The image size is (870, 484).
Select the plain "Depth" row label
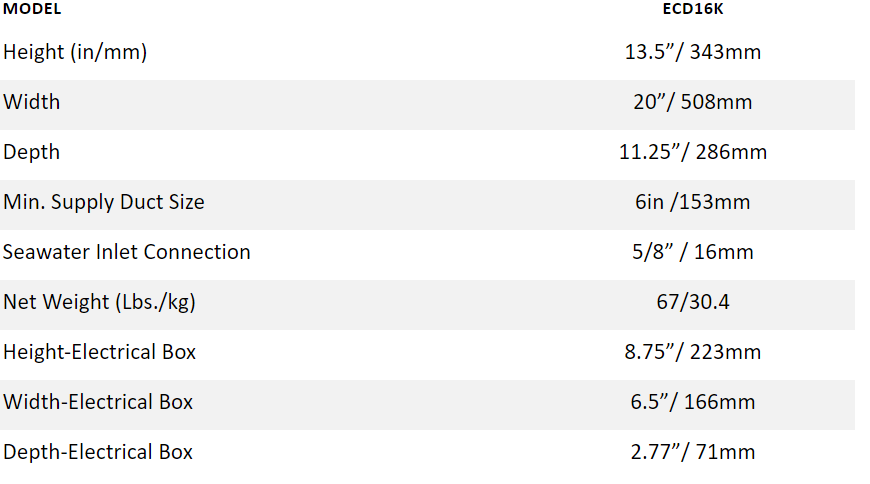(32, 152)
